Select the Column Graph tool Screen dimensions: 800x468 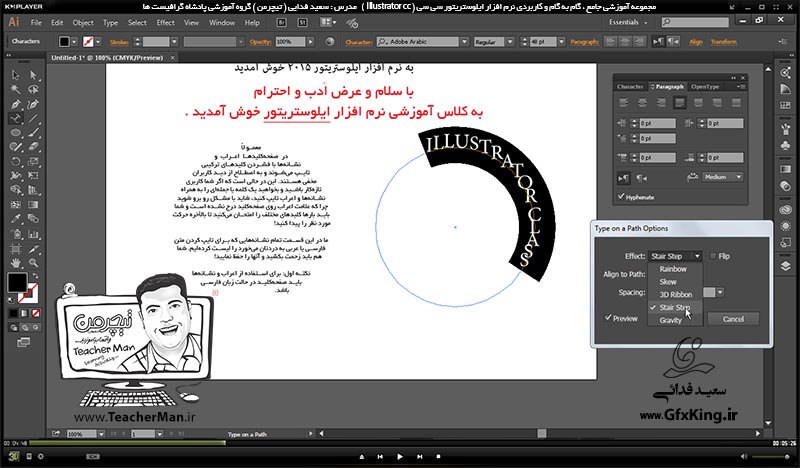pyautogui.click(x=33, y=234)
